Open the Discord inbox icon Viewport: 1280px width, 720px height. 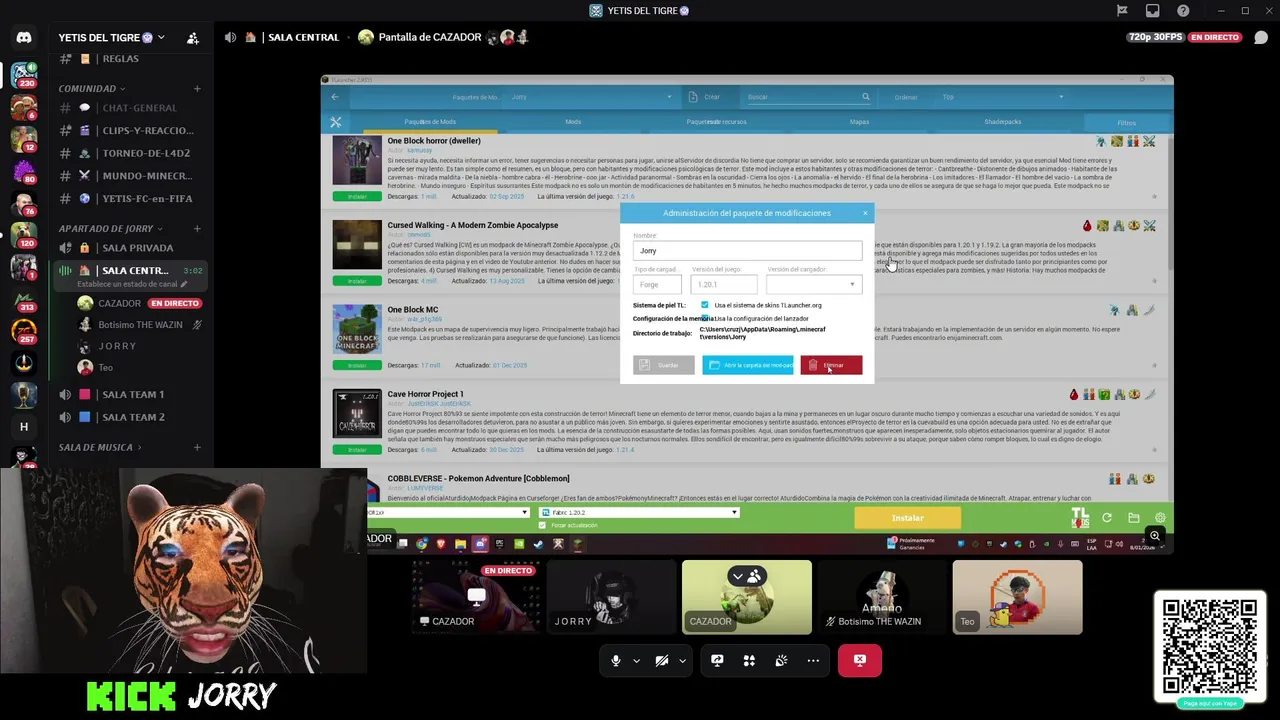click(1153, 11)
